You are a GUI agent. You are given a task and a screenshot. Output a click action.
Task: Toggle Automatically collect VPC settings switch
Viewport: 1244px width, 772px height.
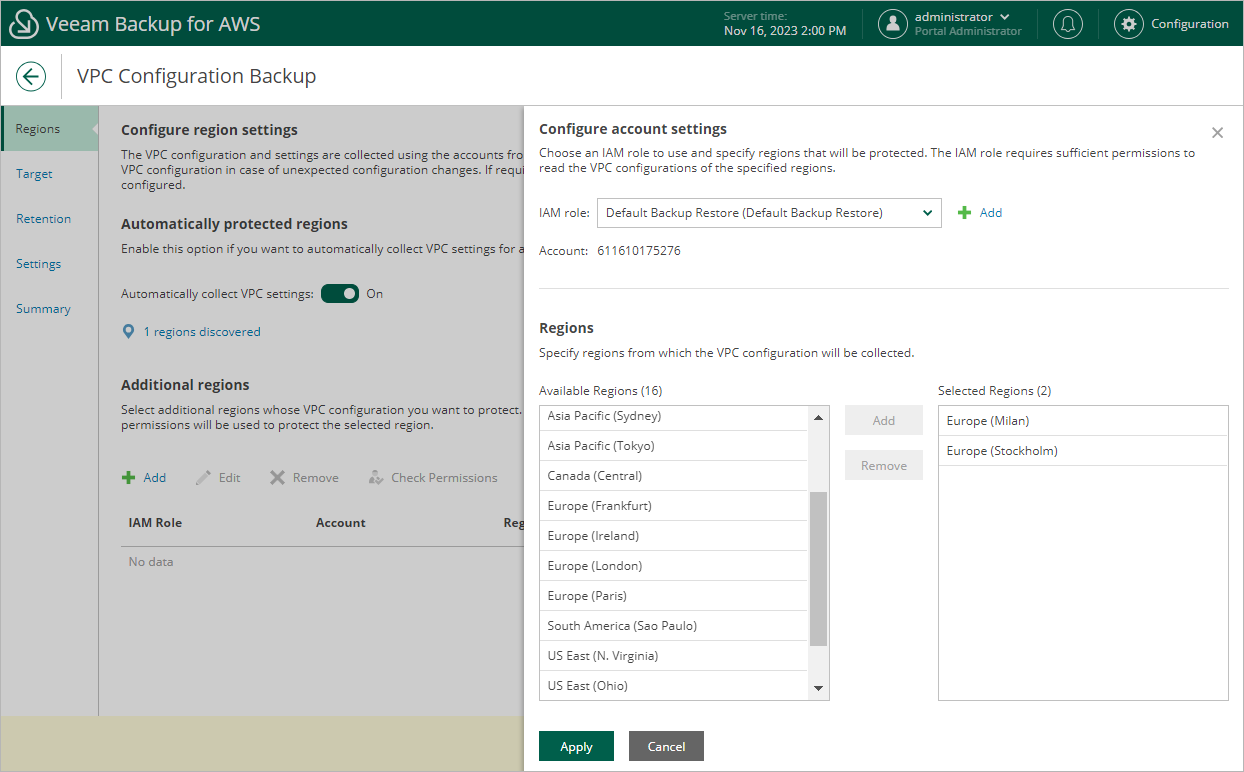click(340, 294)
